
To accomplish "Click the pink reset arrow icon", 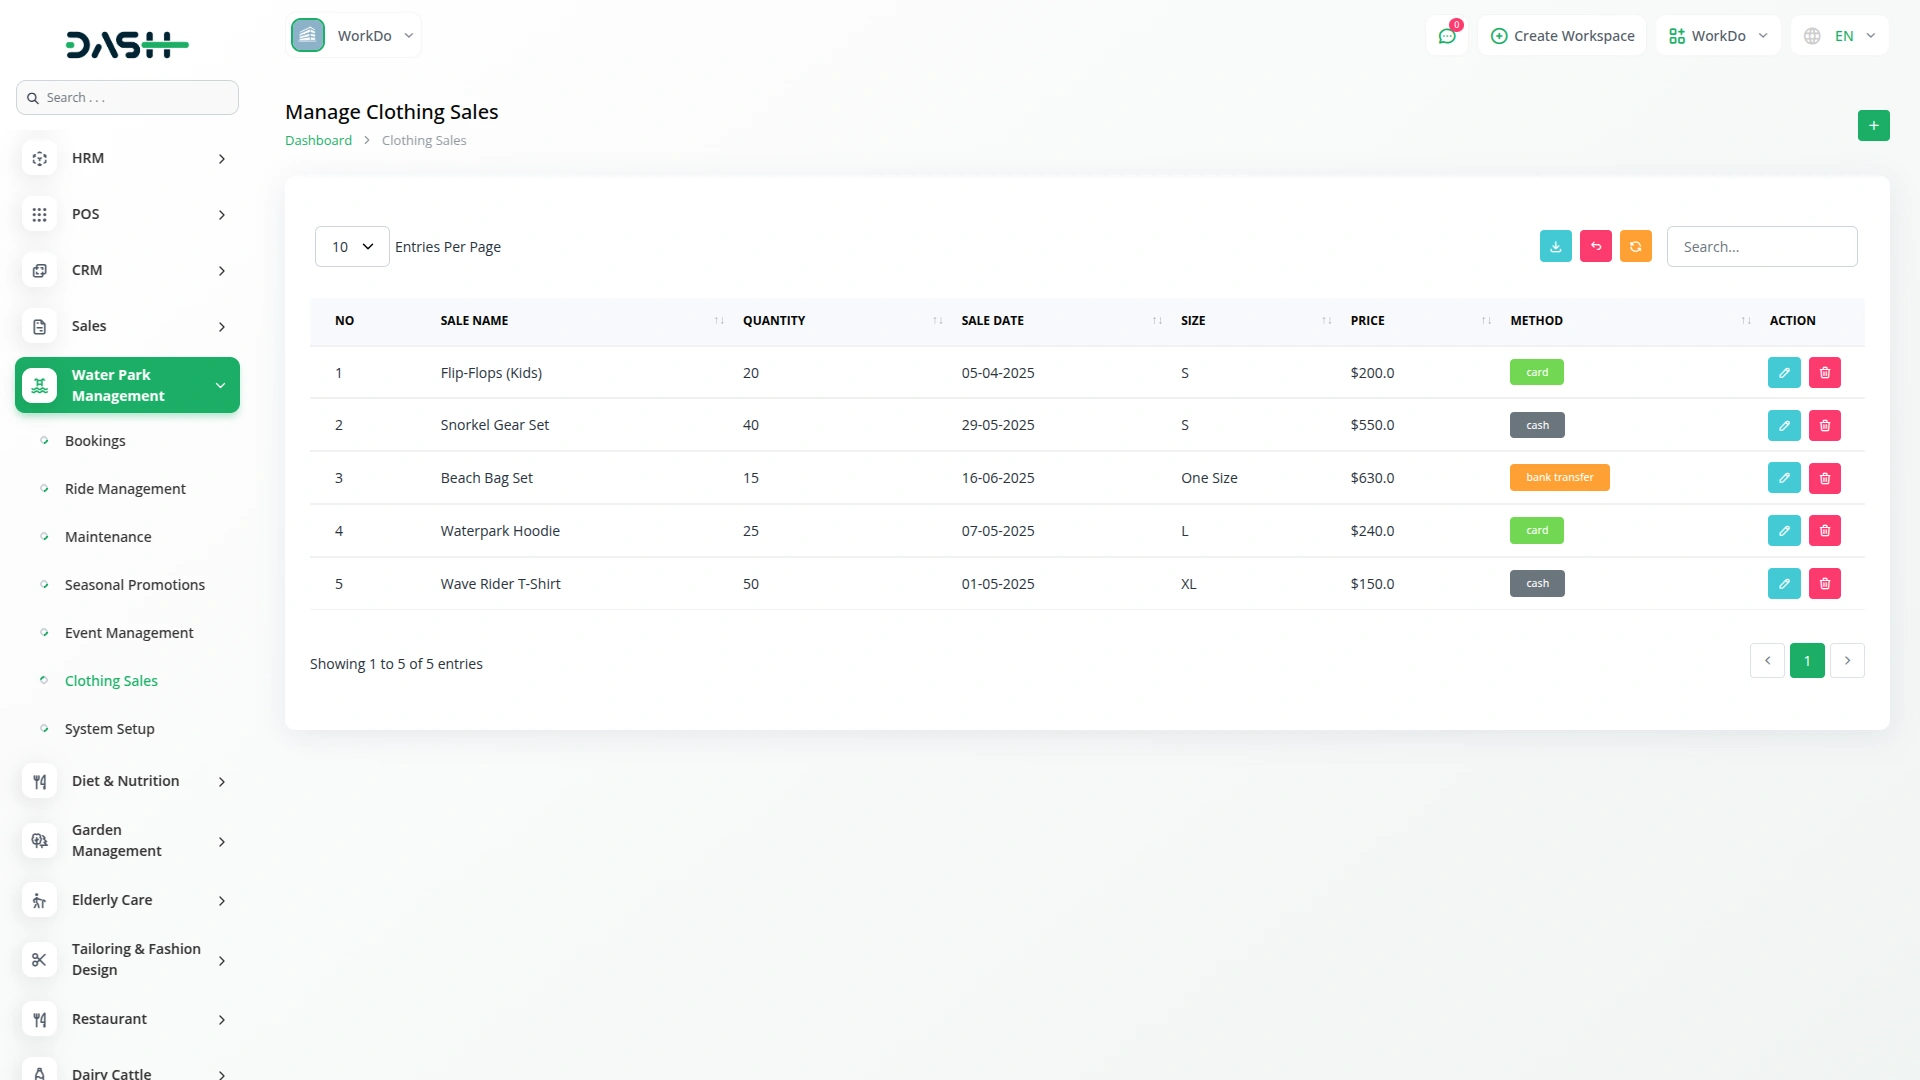I will tap(1595, 247).
